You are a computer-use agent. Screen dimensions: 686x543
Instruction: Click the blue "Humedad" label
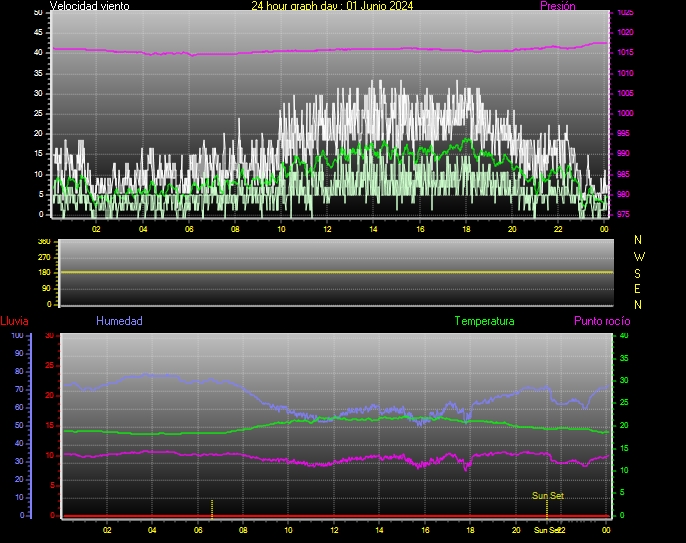[119, 321]
